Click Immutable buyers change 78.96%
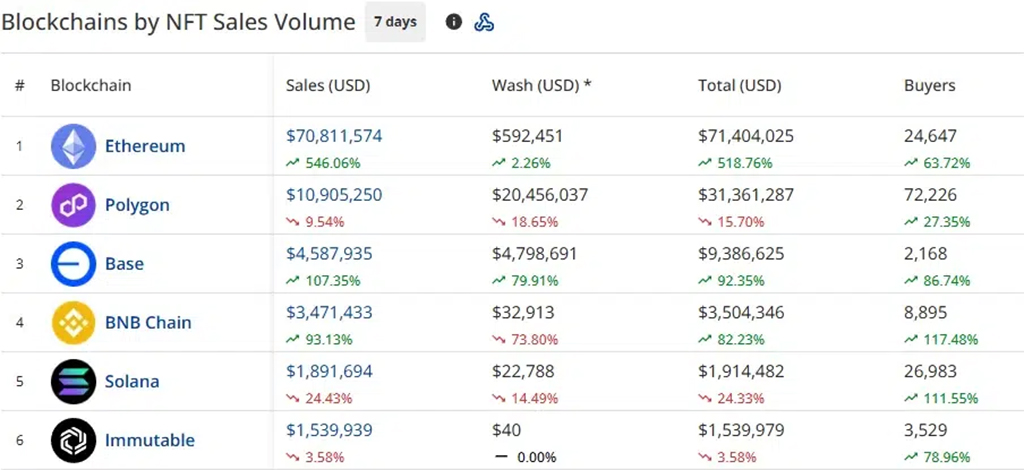This screenshot has width=1024, height=470. coord(937,457)
